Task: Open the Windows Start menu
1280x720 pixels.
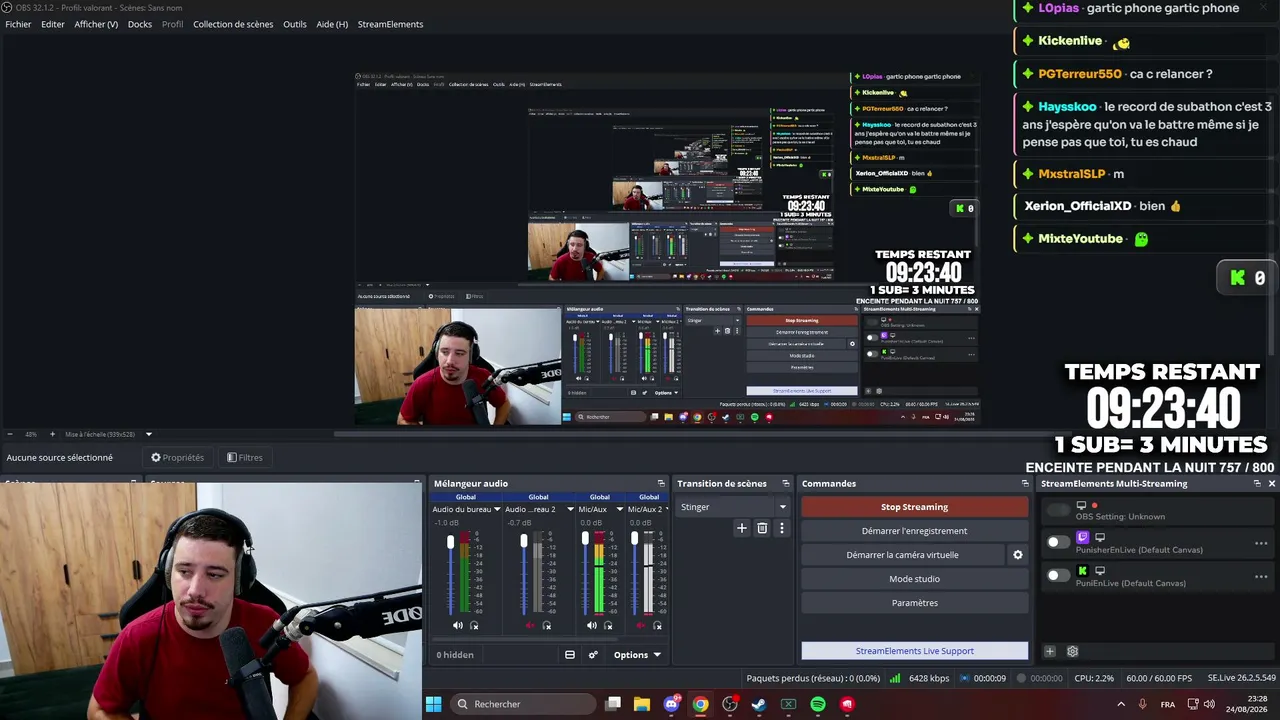Action: click(x=434, y=704)
